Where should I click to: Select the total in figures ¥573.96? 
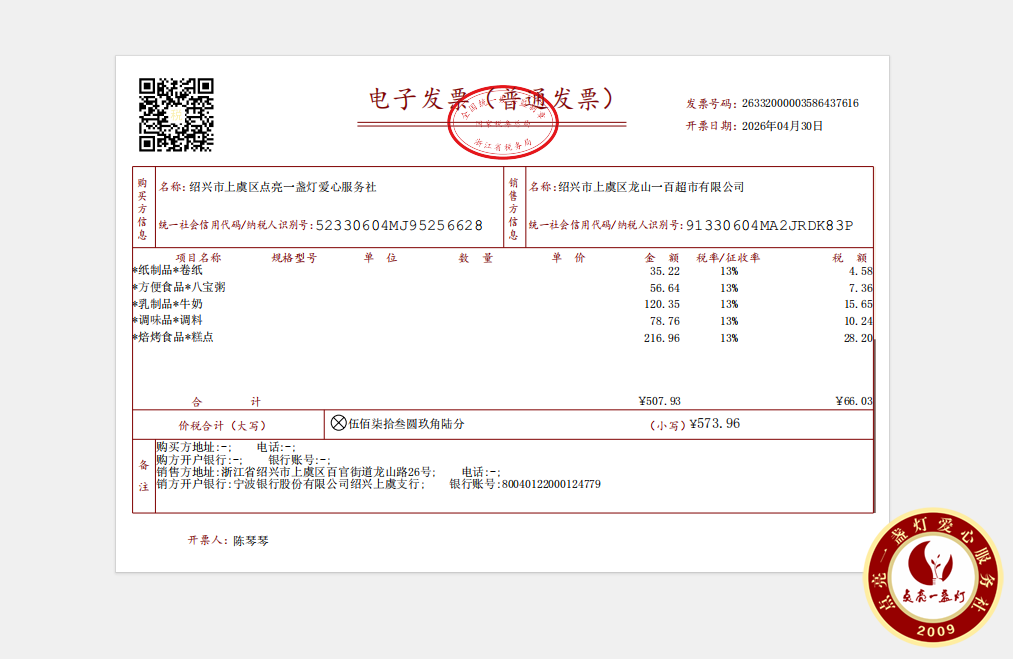pos(714,424)
